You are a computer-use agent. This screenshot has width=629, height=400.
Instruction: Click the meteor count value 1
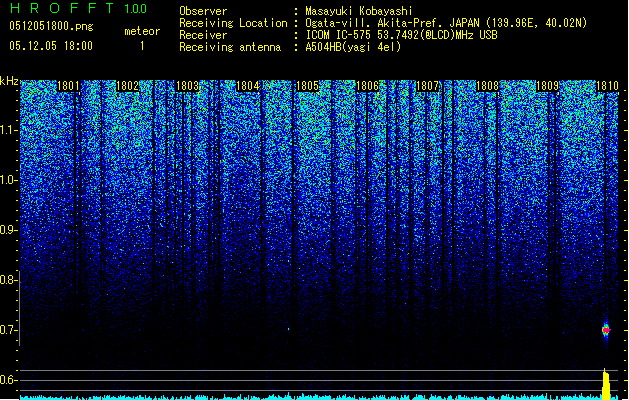142,47
